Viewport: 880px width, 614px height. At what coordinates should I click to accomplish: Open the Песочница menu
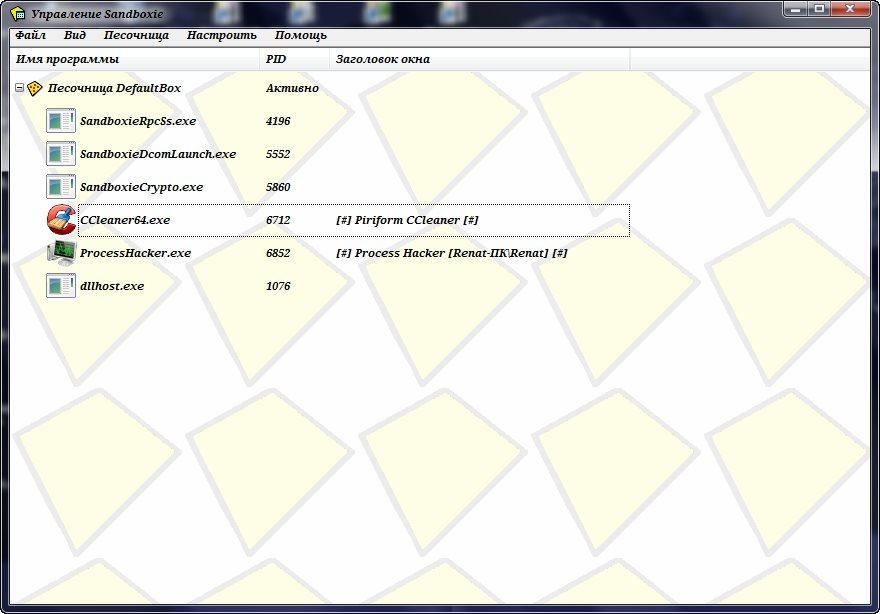point(136,35)
